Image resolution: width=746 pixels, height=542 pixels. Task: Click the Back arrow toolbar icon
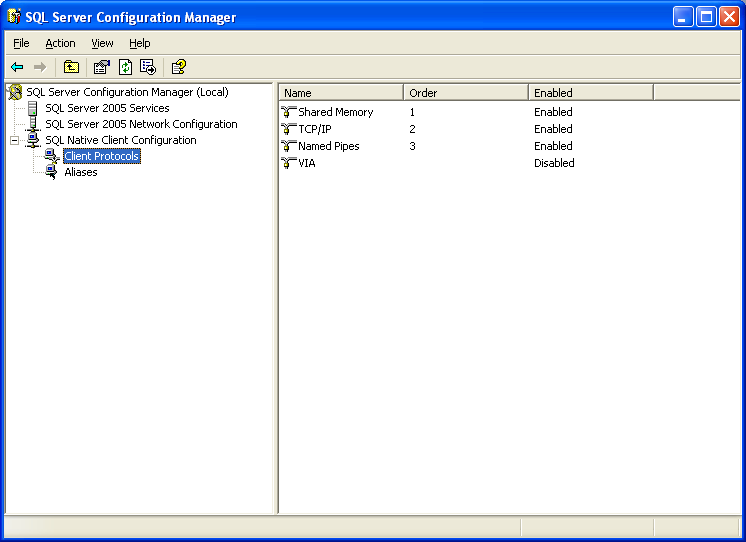click(x=17, y=67)
